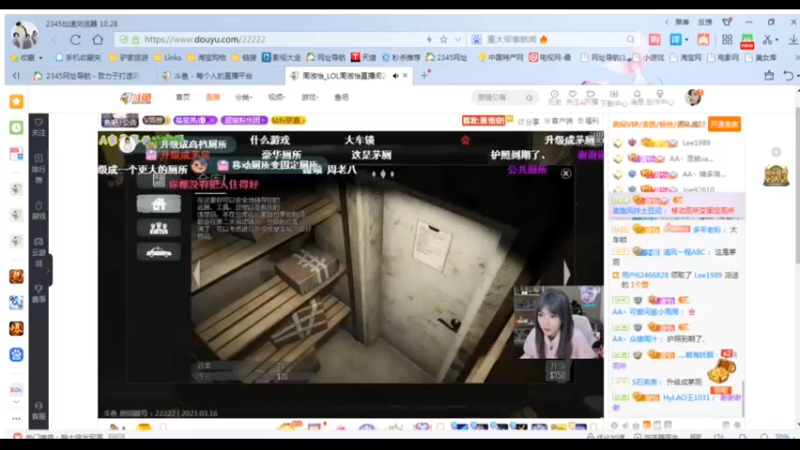This screenshot has height=450, width=800.
Task: Open the user profile avatar in Douyu header
Action: [x=693, y=97]
